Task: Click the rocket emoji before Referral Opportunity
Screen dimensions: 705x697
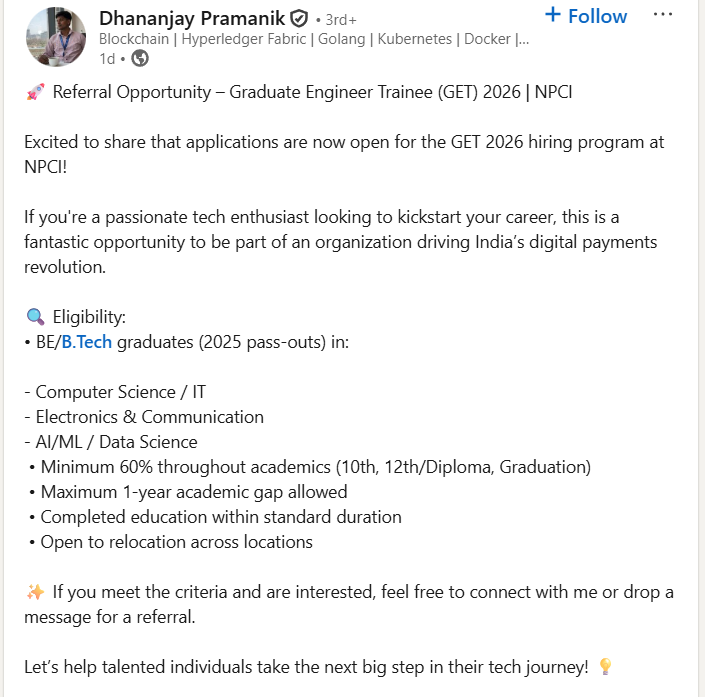Action: click(34, 93)
